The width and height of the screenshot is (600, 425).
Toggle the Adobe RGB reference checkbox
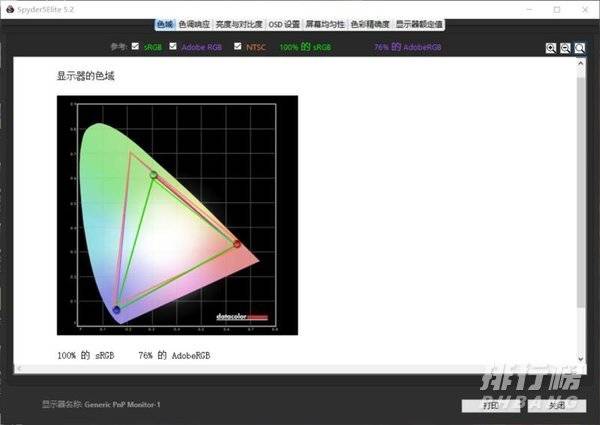[x=173, y=46]
